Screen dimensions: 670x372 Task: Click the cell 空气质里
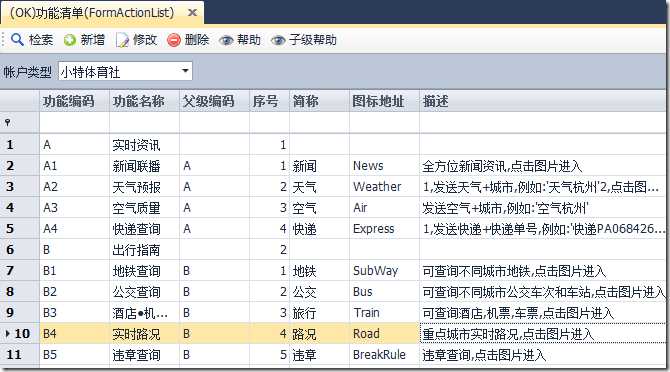pyautogui.click(x=144, y=208)
